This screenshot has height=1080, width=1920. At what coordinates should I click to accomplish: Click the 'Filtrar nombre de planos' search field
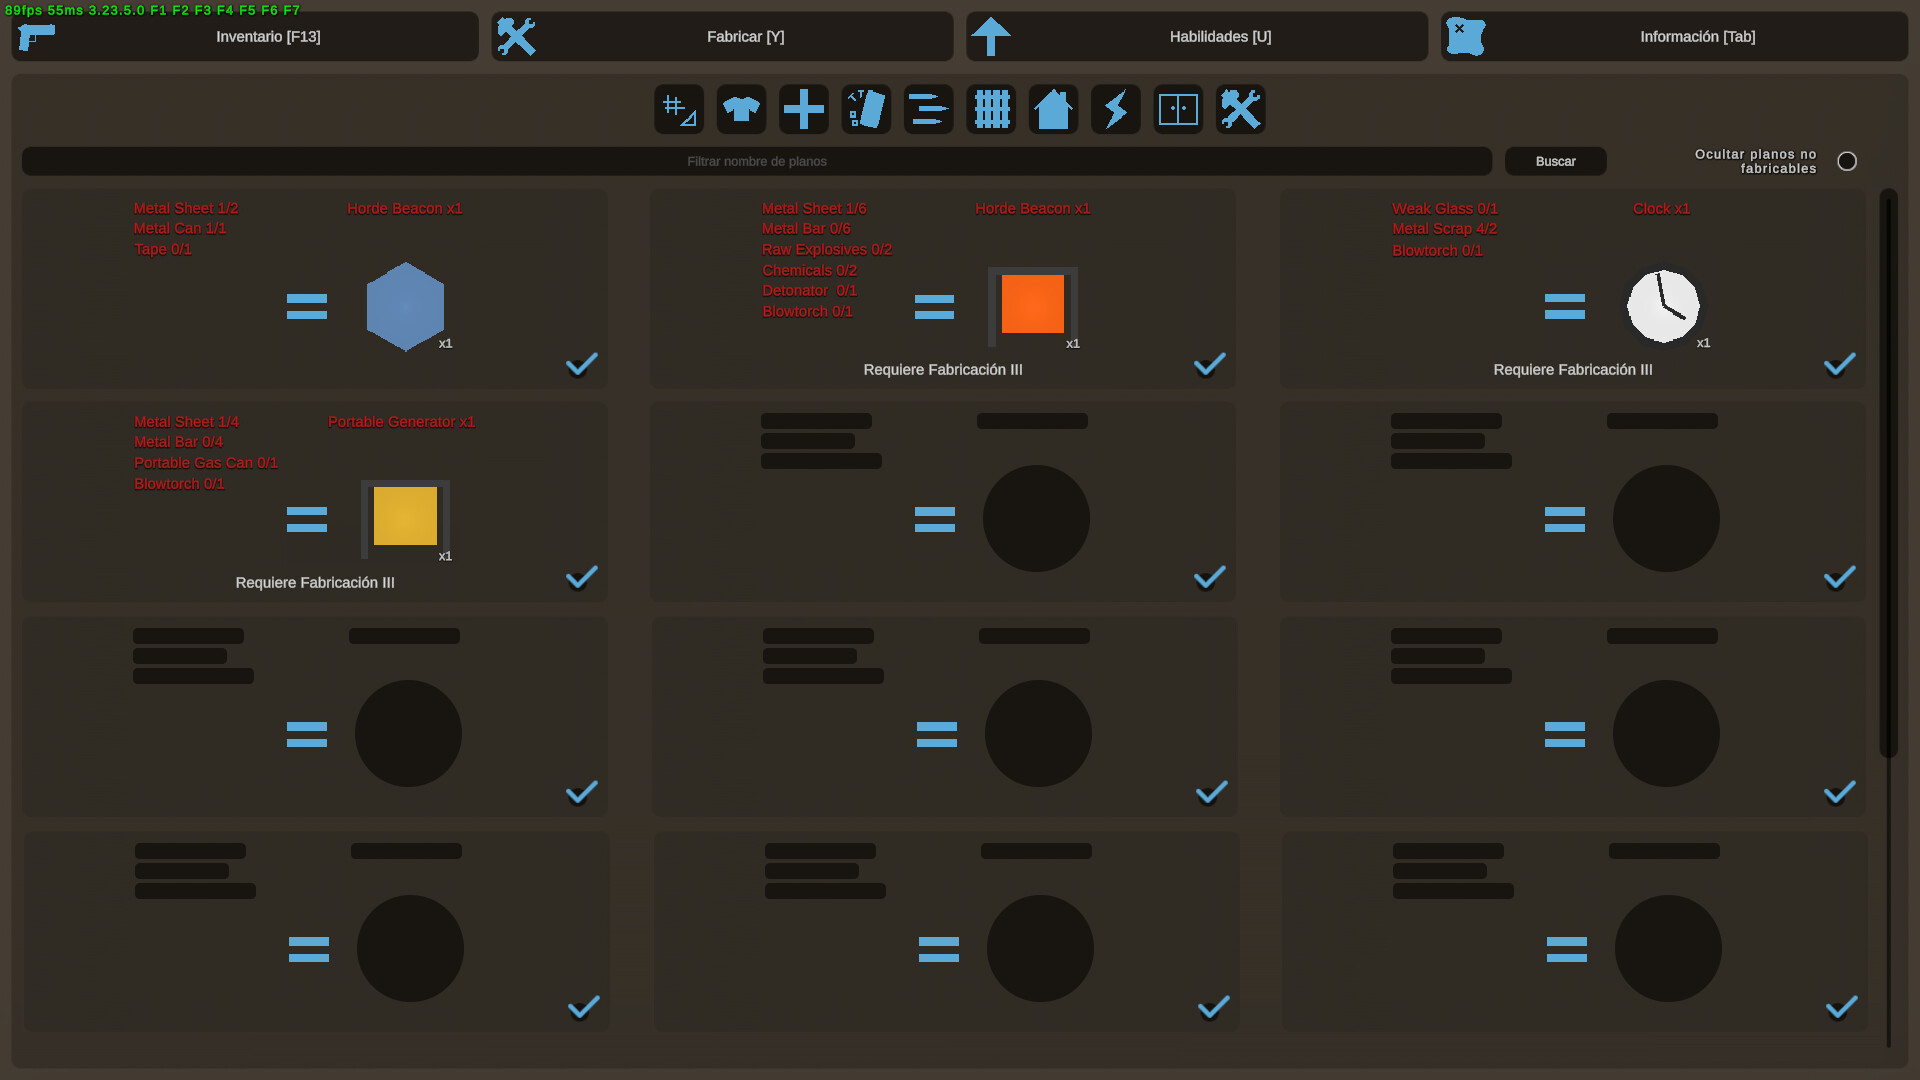pos(757,161)
